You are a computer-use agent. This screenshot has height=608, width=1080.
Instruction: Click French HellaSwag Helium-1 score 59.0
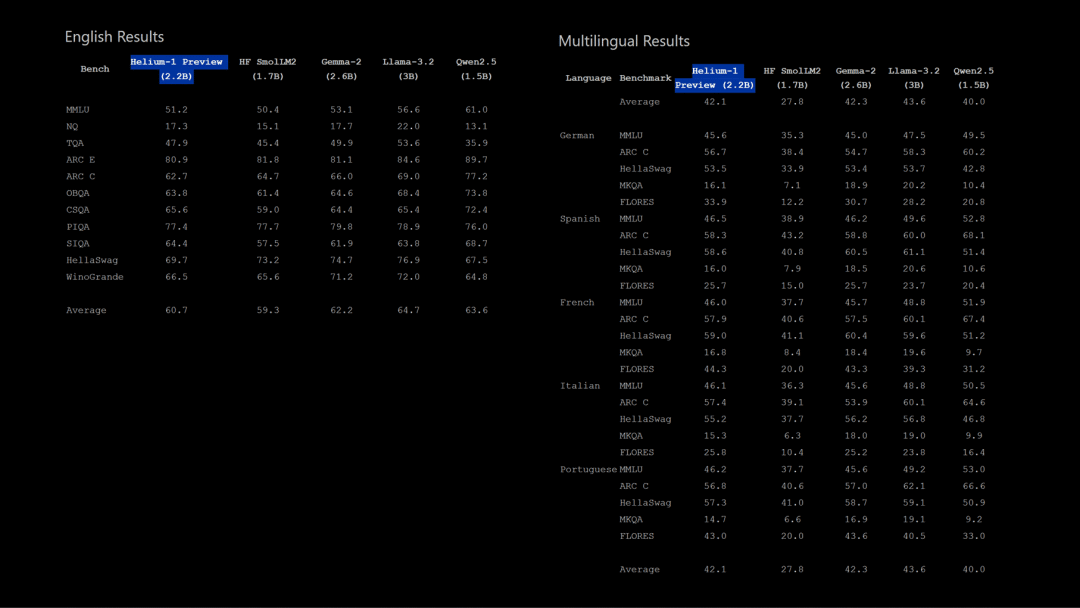tap(715, 336)
